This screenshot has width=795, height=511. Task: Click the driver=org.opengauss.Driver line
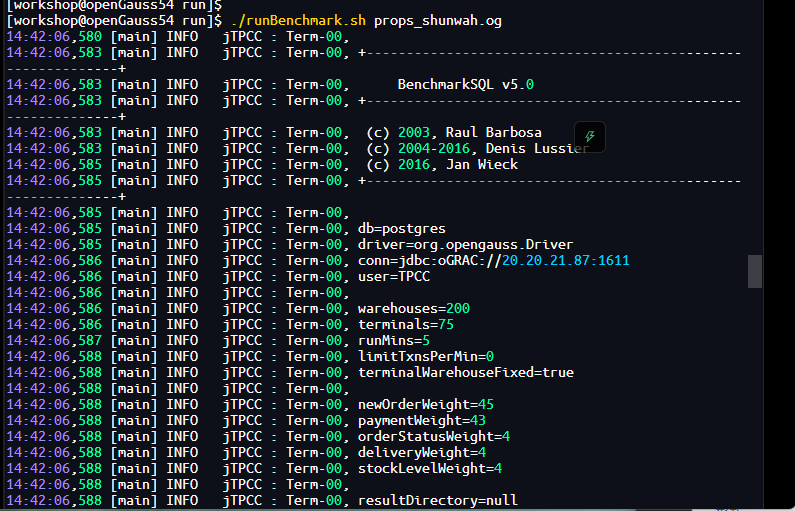(x=465, y=244)
